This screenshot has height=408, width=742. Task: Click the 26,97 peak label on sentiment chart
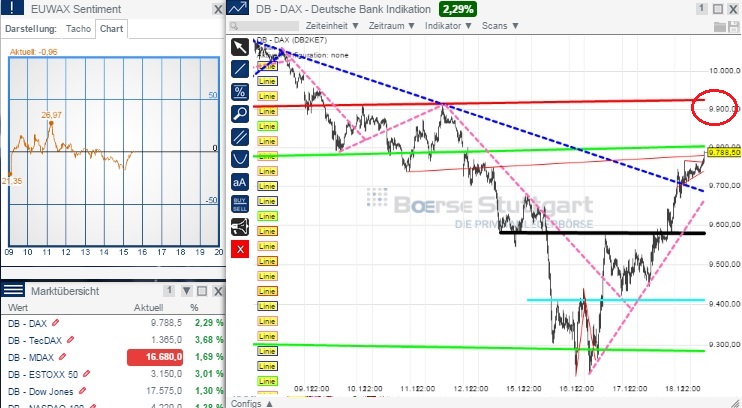tap(52, 115)
